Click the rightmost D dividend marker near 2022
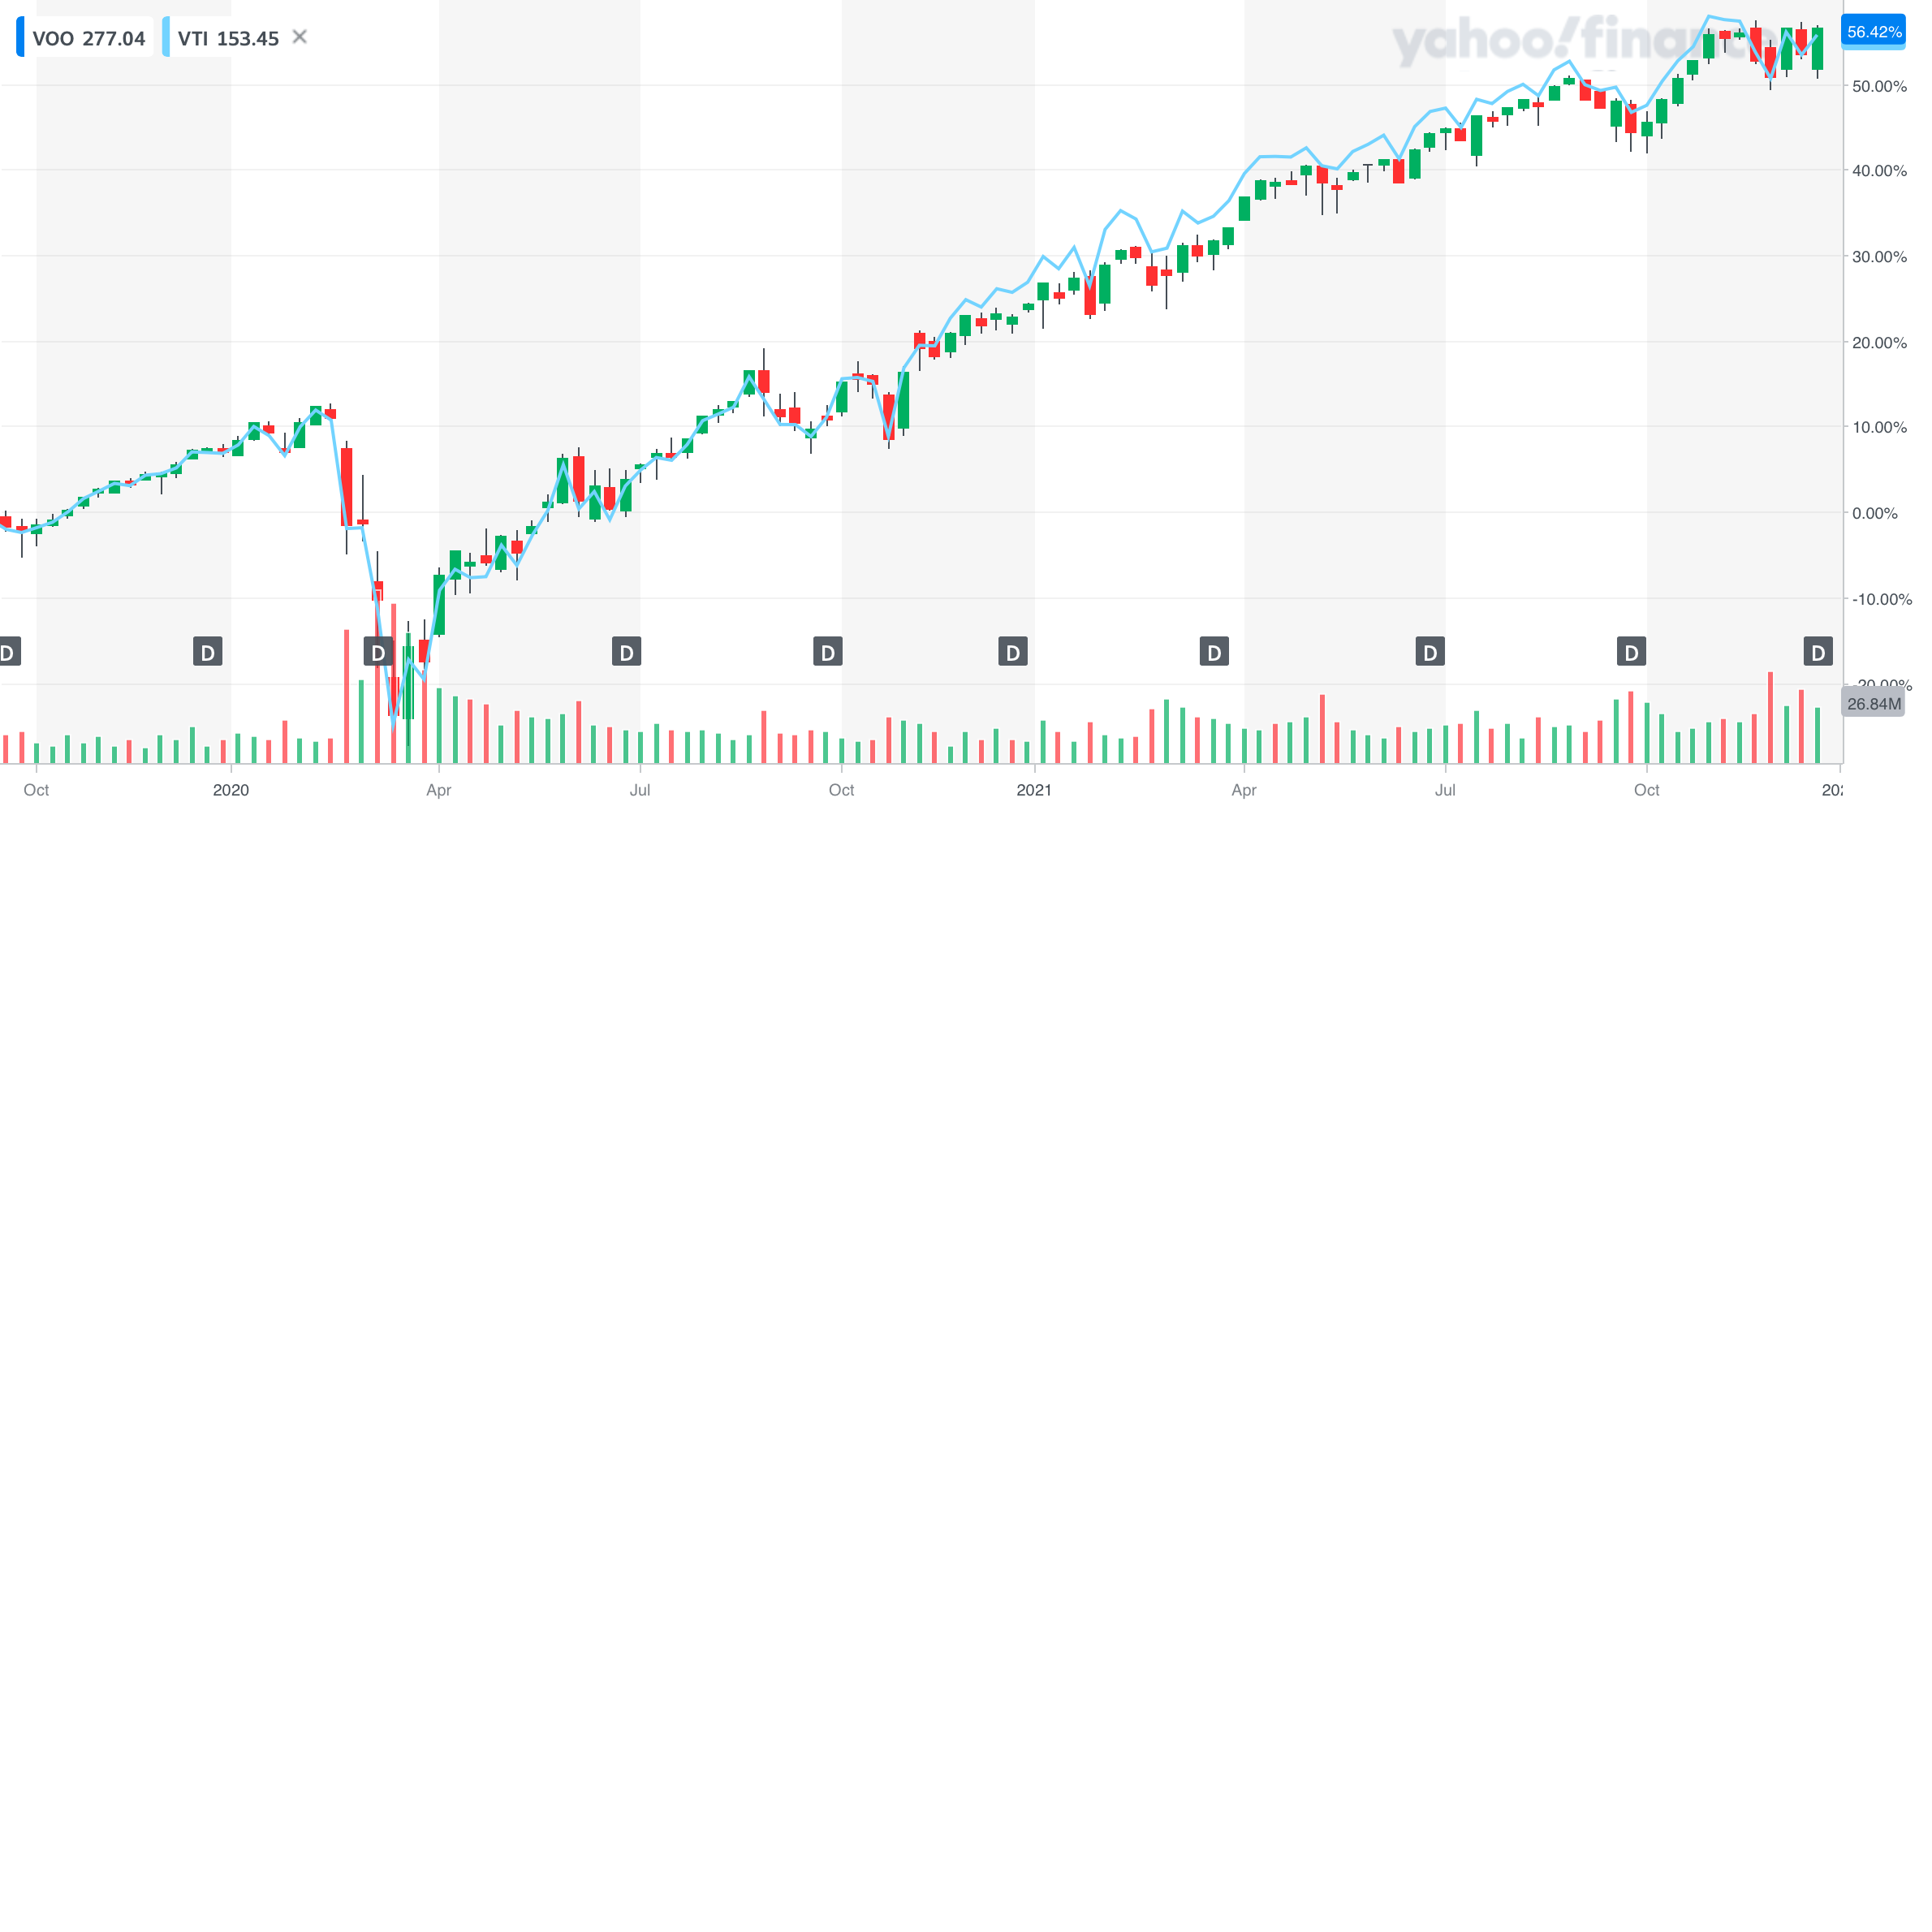This screenshot has width=1932, height=1932. [1820, 651]
